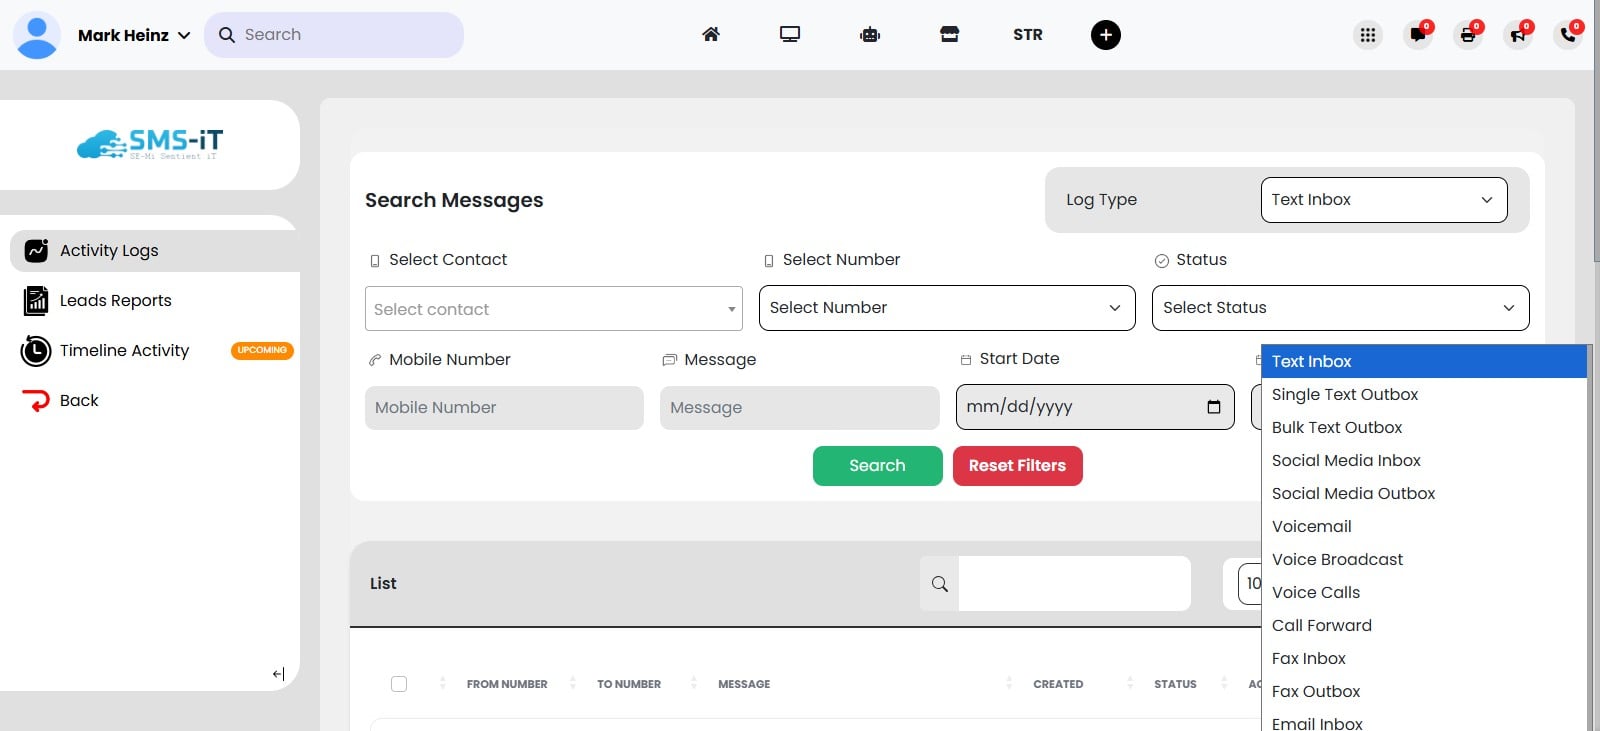Click the green Search button
This screenshot has height=731, width=1600.
point(878,466)
